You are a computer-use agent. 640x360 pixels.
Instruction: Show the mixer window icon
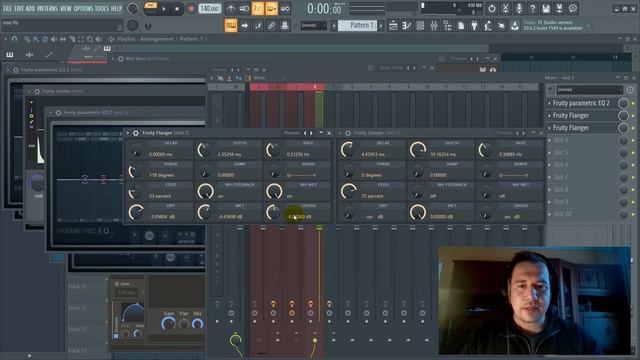tap(434, 26)
